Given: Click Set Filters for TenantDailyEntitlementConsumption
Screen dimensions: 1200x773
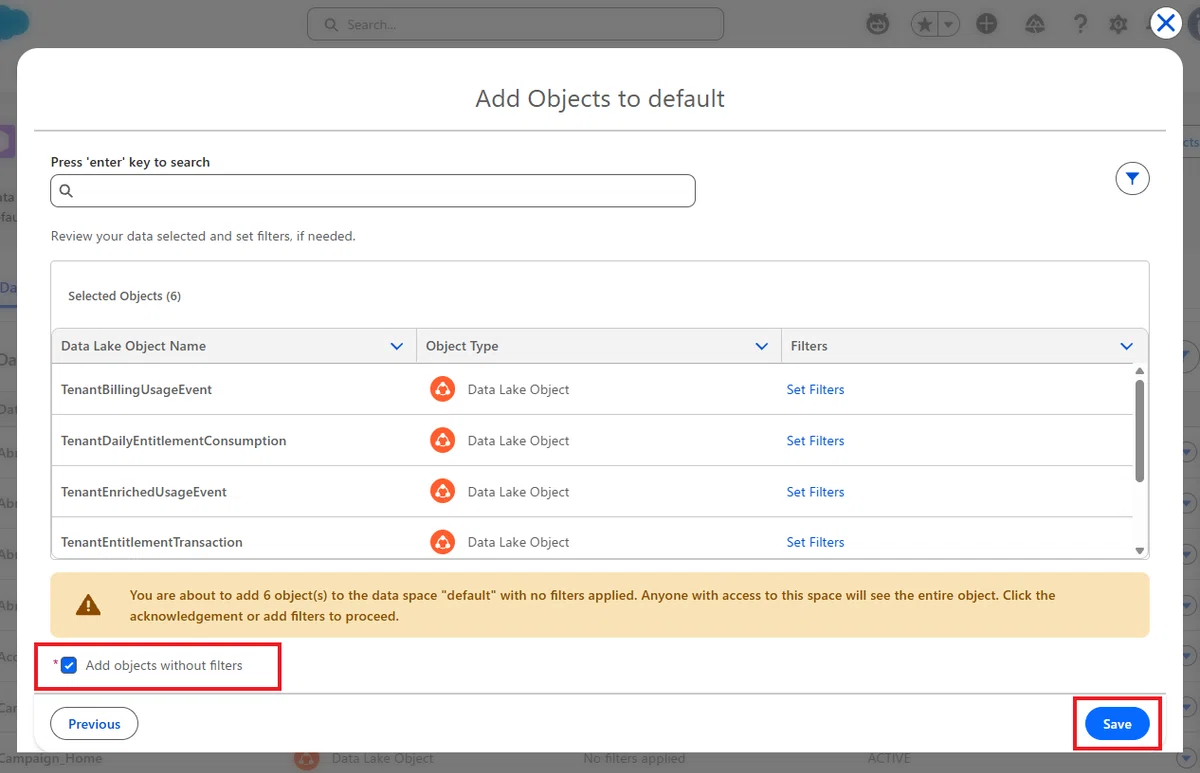Looking at the screenshot, I should [x=815, y=440].
